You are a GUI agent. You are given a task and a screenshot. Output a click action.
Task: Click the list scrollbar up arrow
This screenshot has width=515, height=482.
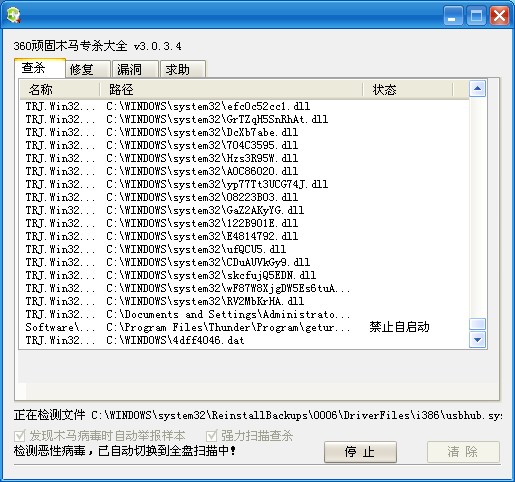[x=477, y=88]
